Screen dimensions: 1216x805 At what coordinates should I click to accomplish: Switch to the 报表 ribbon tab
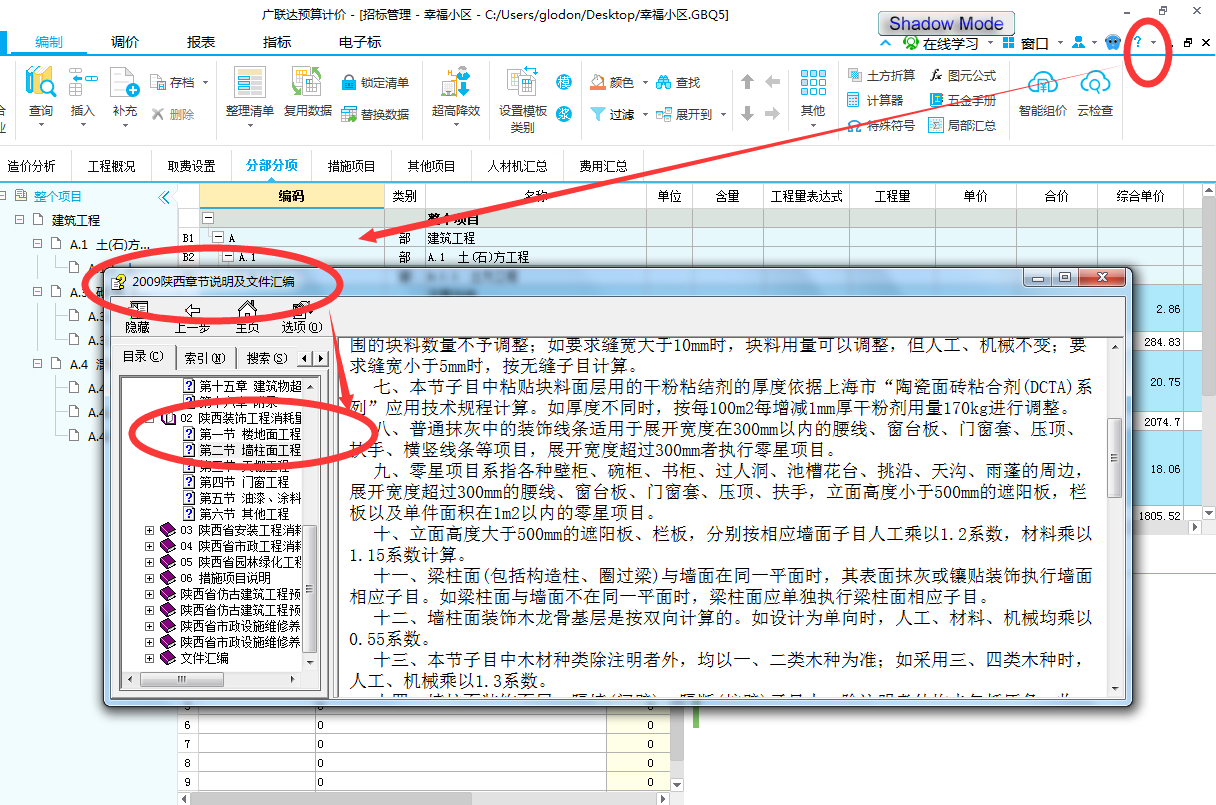[x=201, y=42]
